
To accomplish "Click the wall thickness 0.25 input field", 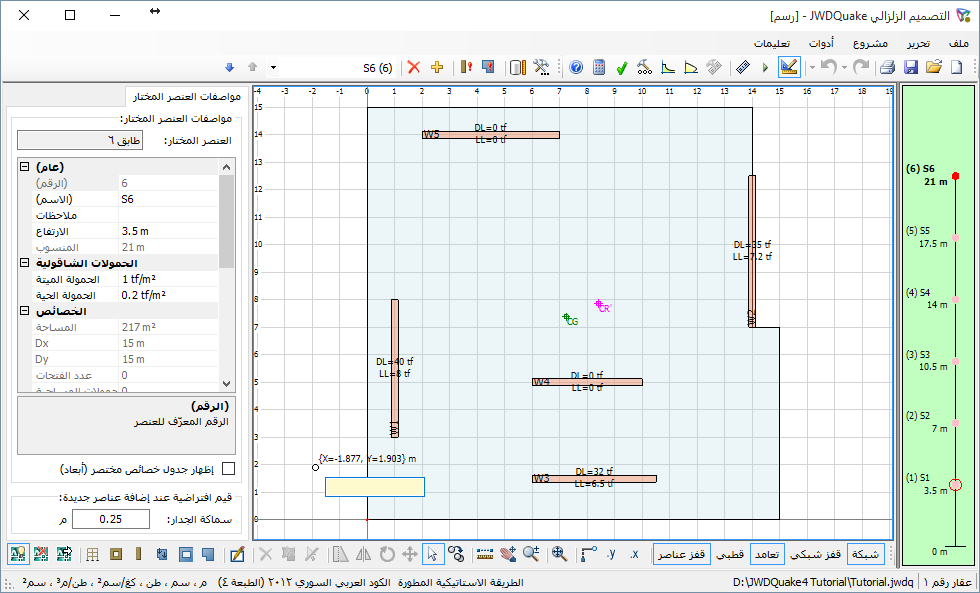I will pyautogui.click(x=111, y=519).
